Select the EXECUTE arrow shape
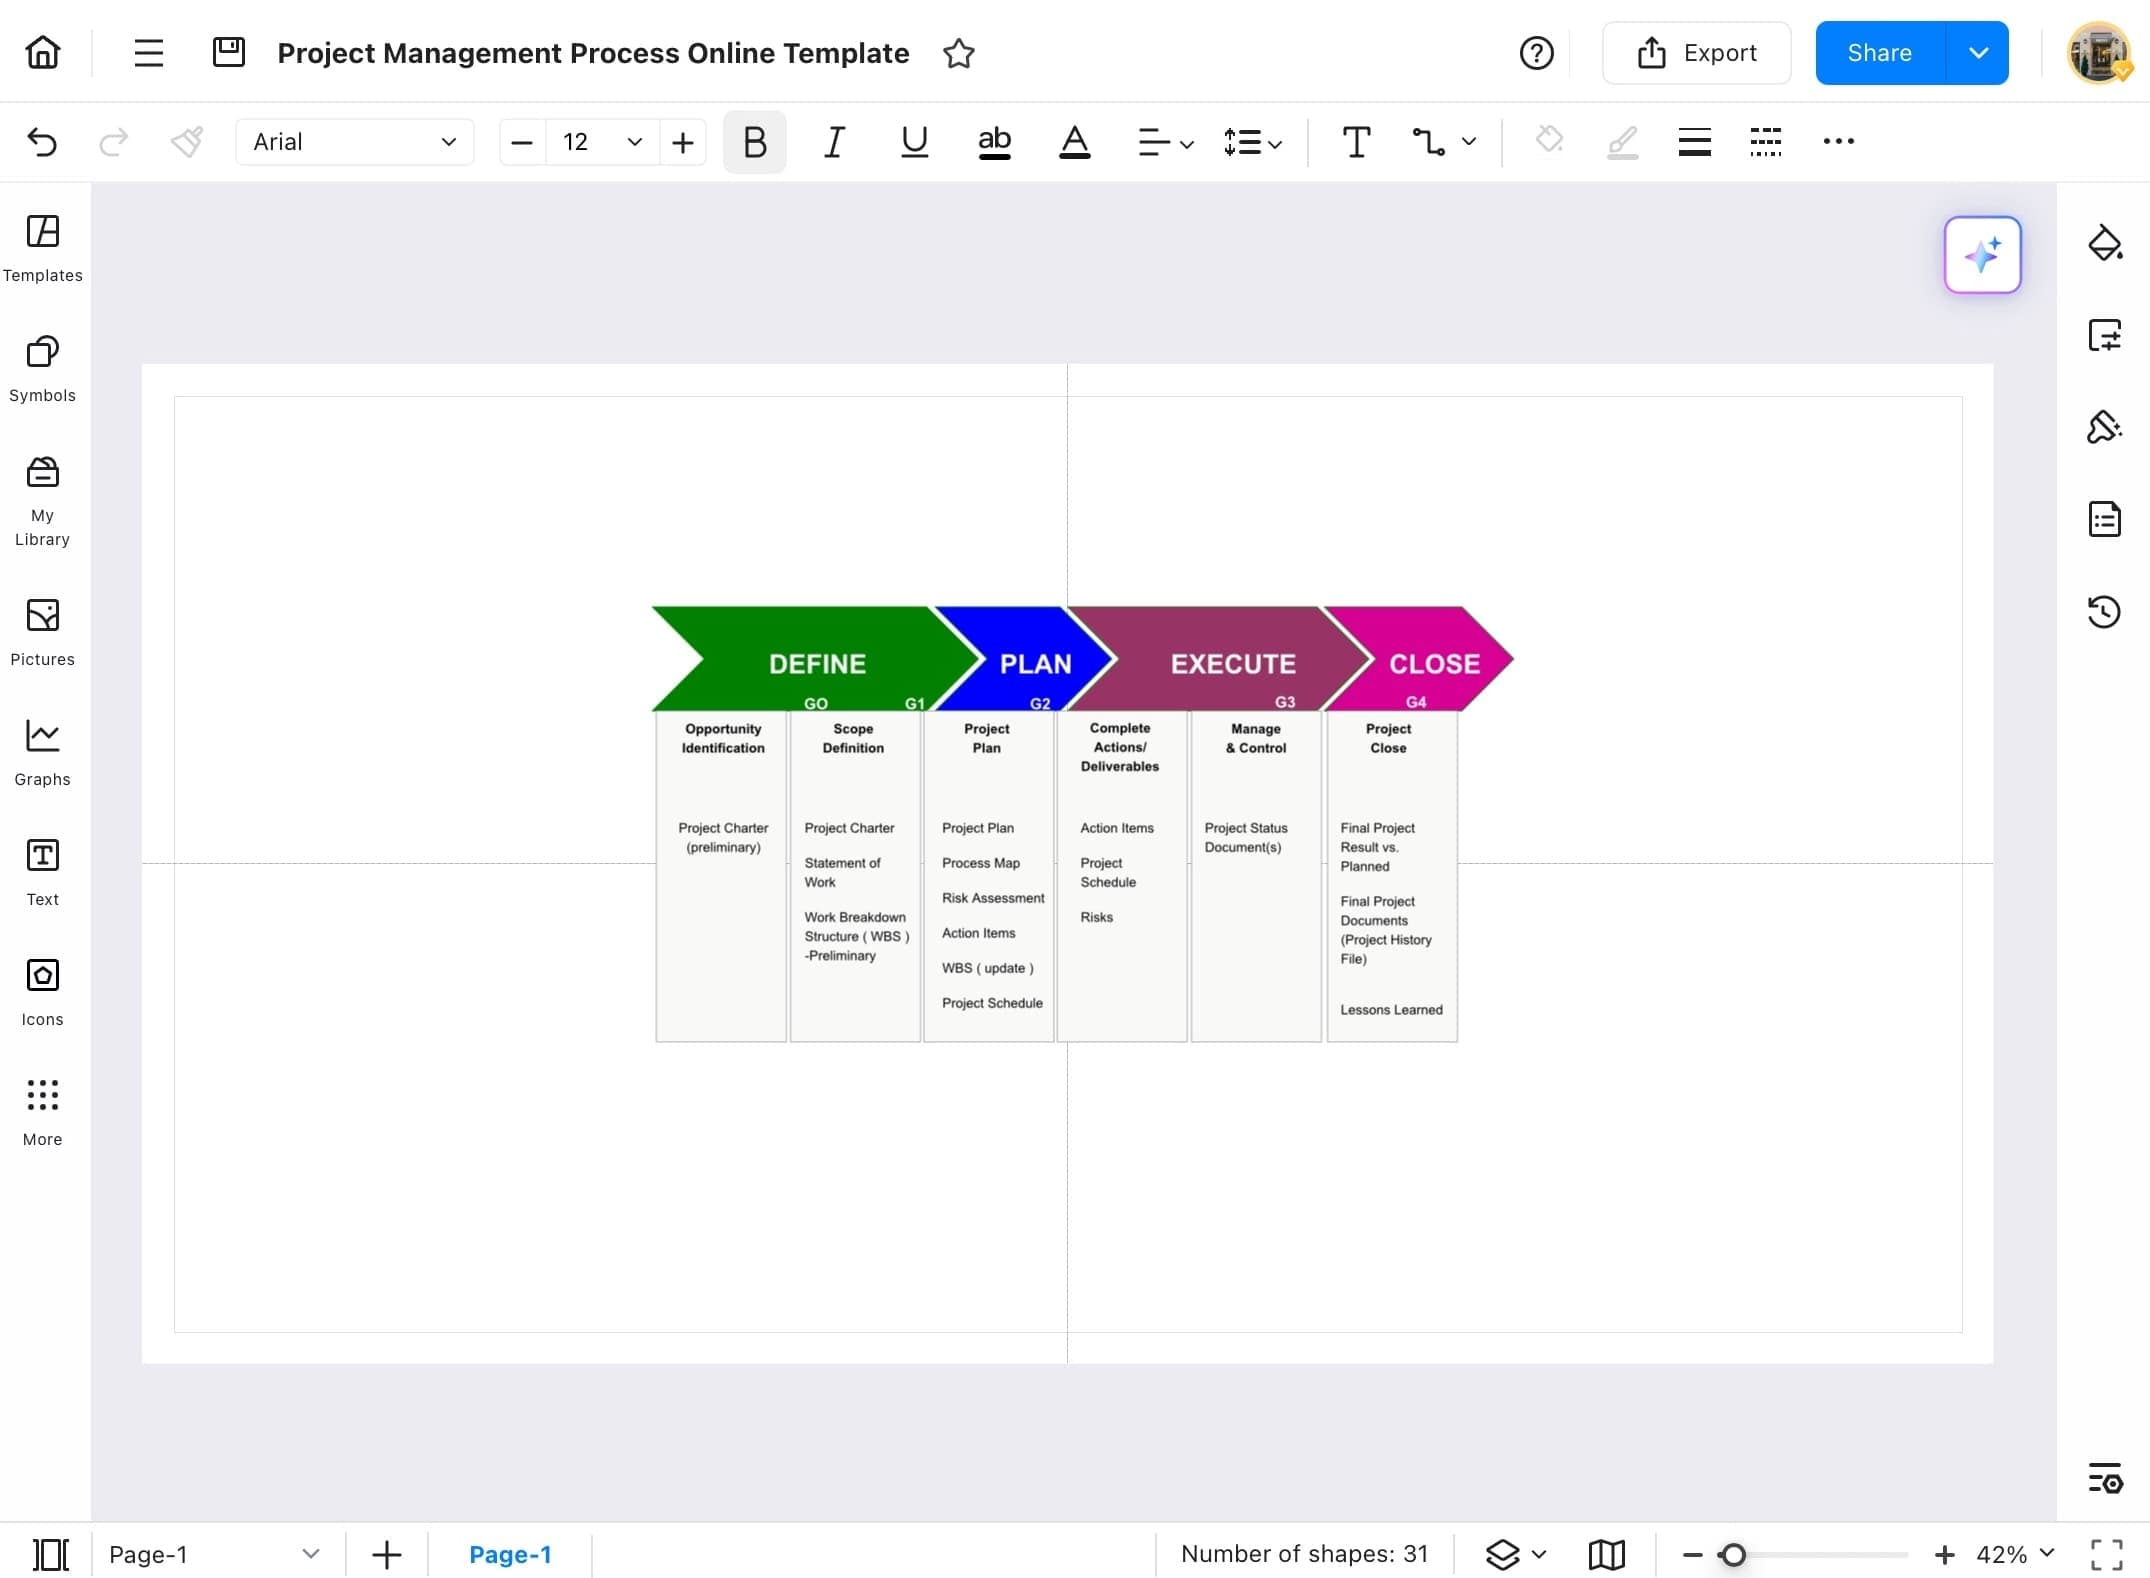Viewport: 2150px width, 1578px height. (1232, 663)
